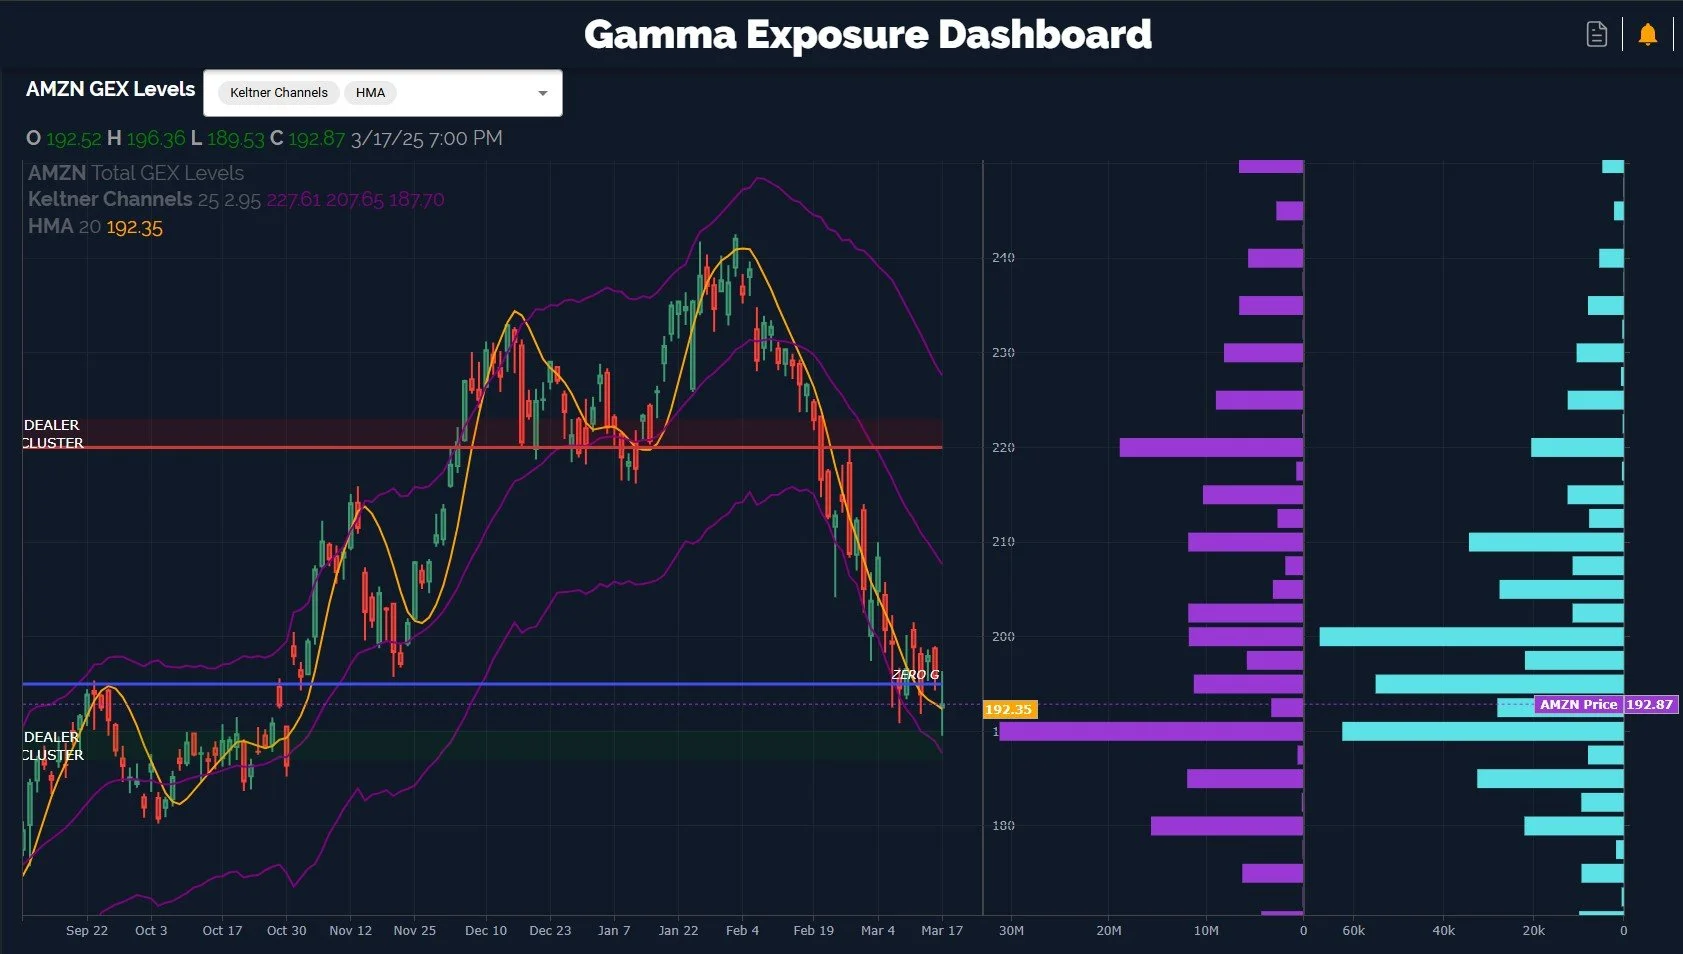
Task: Click the 240 price axis label
Action: 1003,258
